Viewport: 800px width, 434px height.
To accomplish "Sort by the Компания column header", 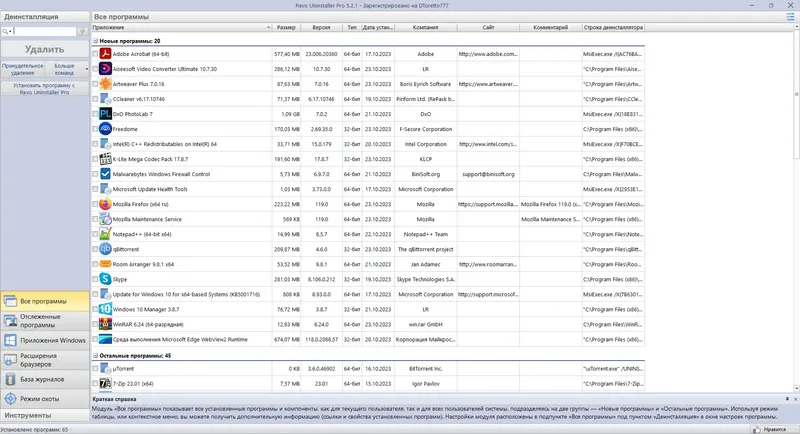I will tap(426, 27).
